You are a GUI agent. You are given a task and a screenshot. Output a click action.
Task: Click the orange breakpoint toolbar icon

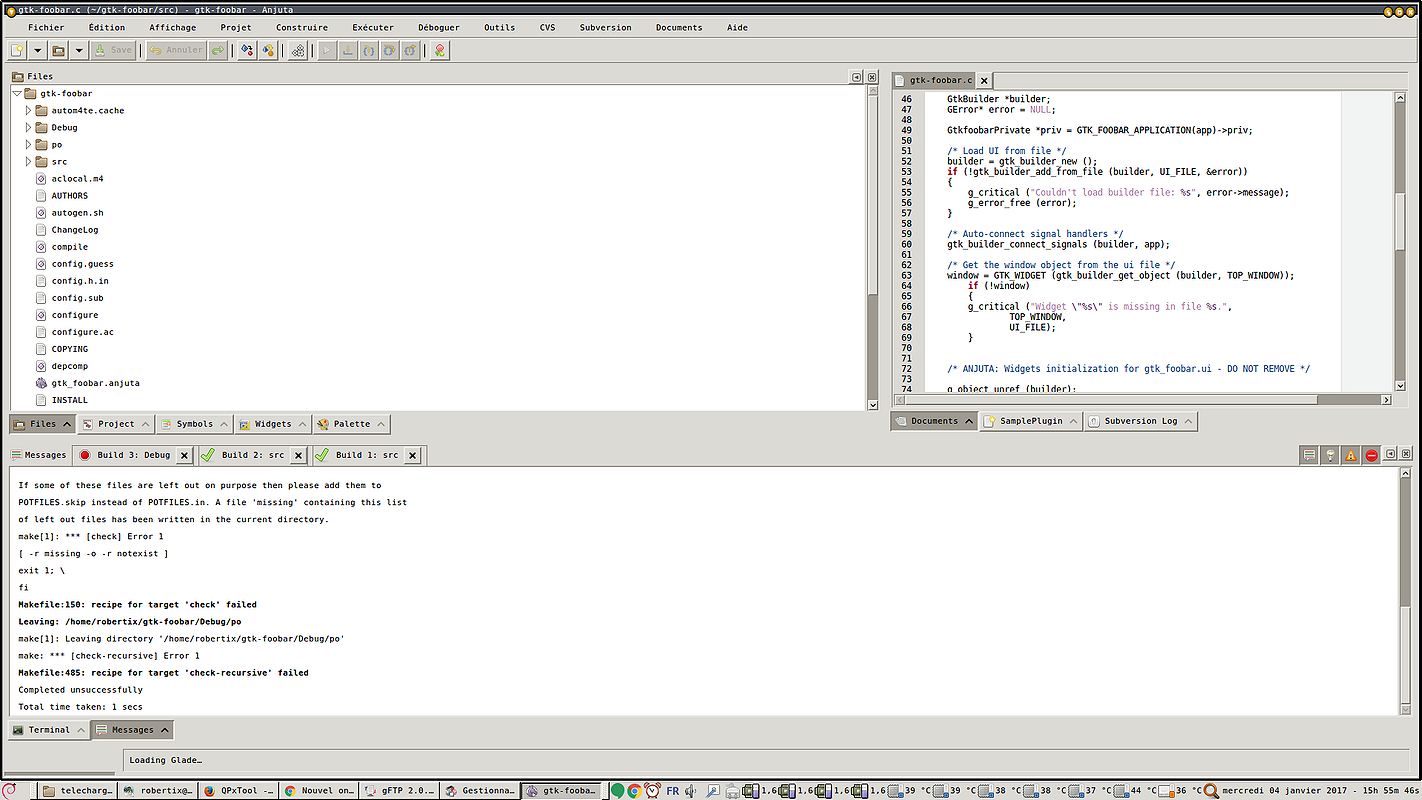tap(268, 50)
